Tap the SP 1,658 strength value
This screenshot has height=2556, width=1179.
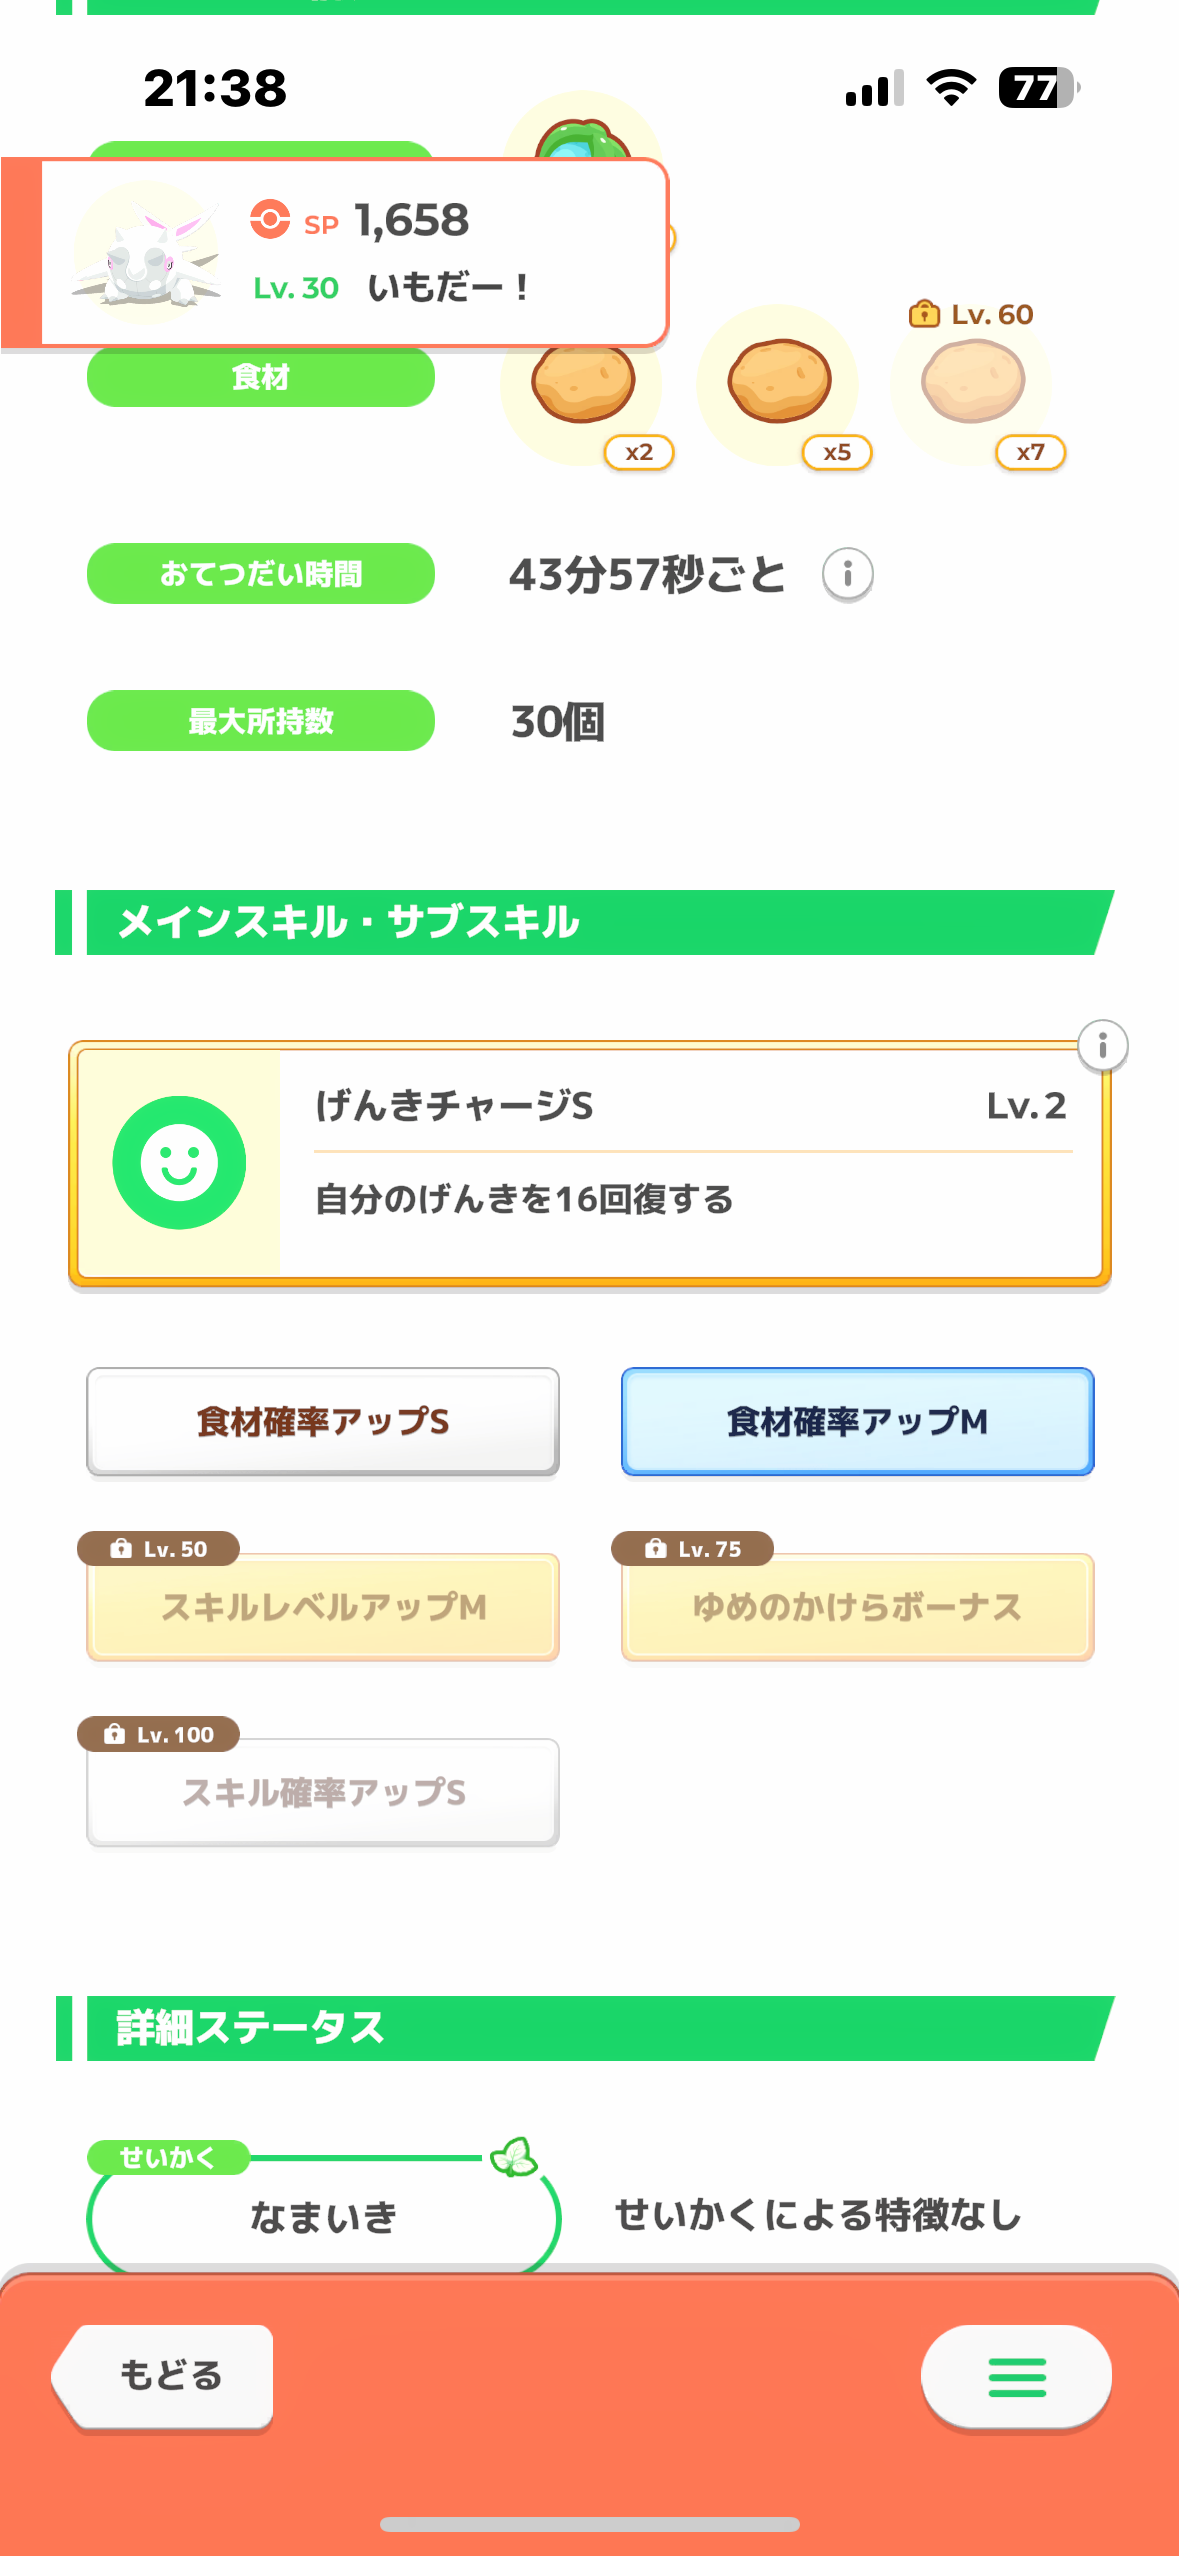[410, 221]
